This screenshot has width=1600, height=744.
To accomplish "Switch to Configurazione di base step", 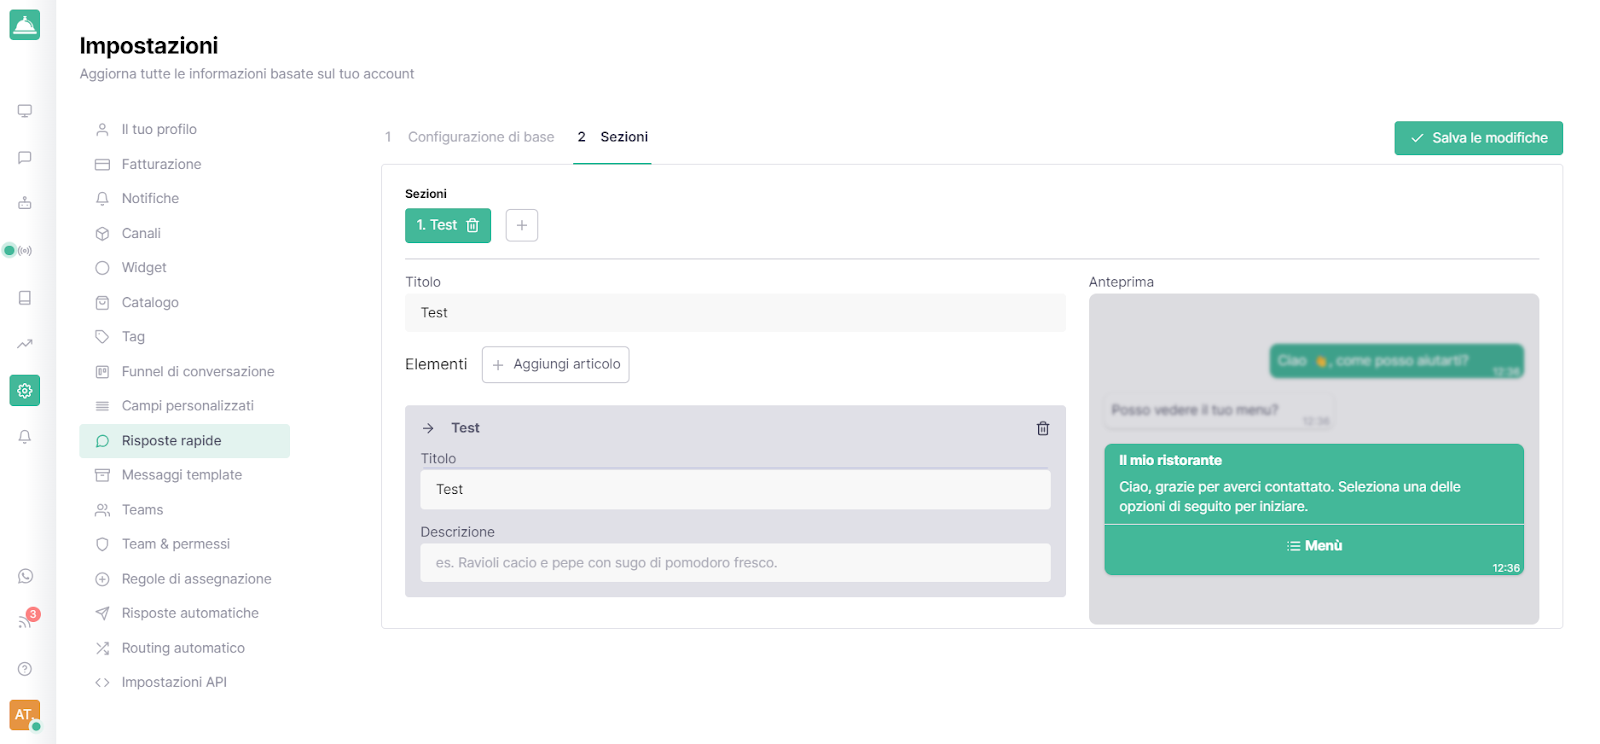I will [x=470, y=137].
